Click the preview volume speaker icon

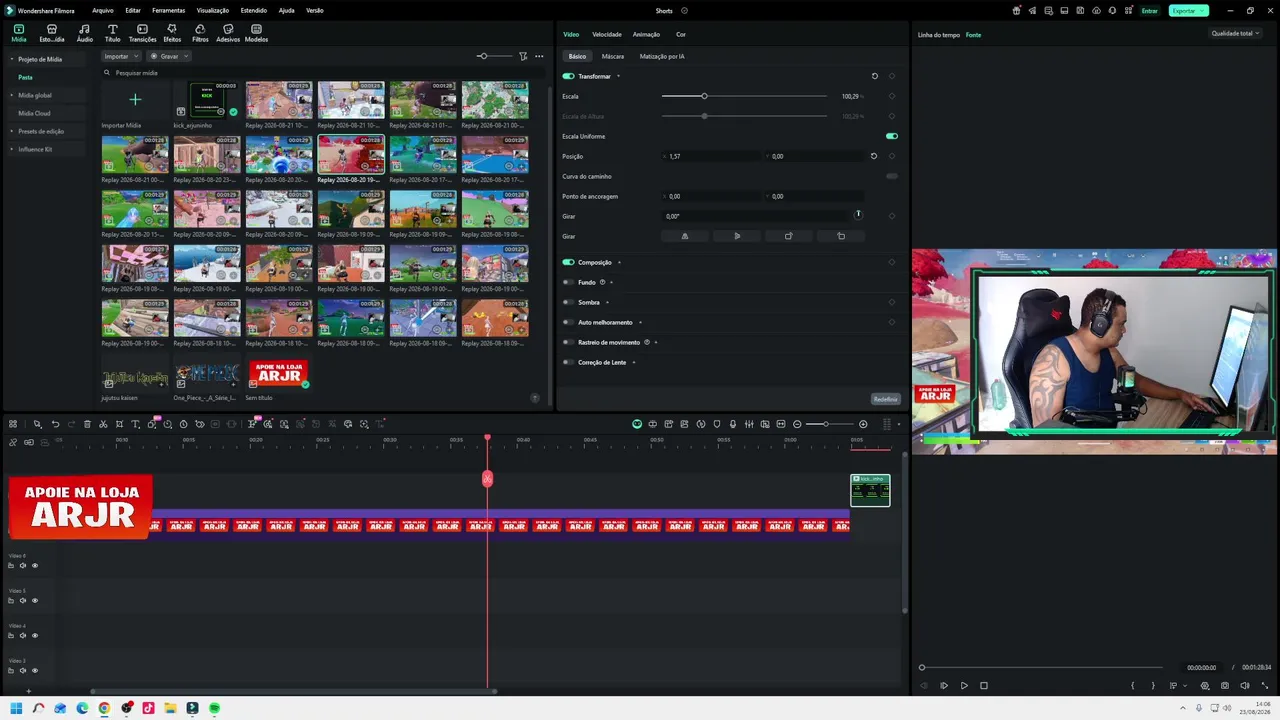point(1245,686)
